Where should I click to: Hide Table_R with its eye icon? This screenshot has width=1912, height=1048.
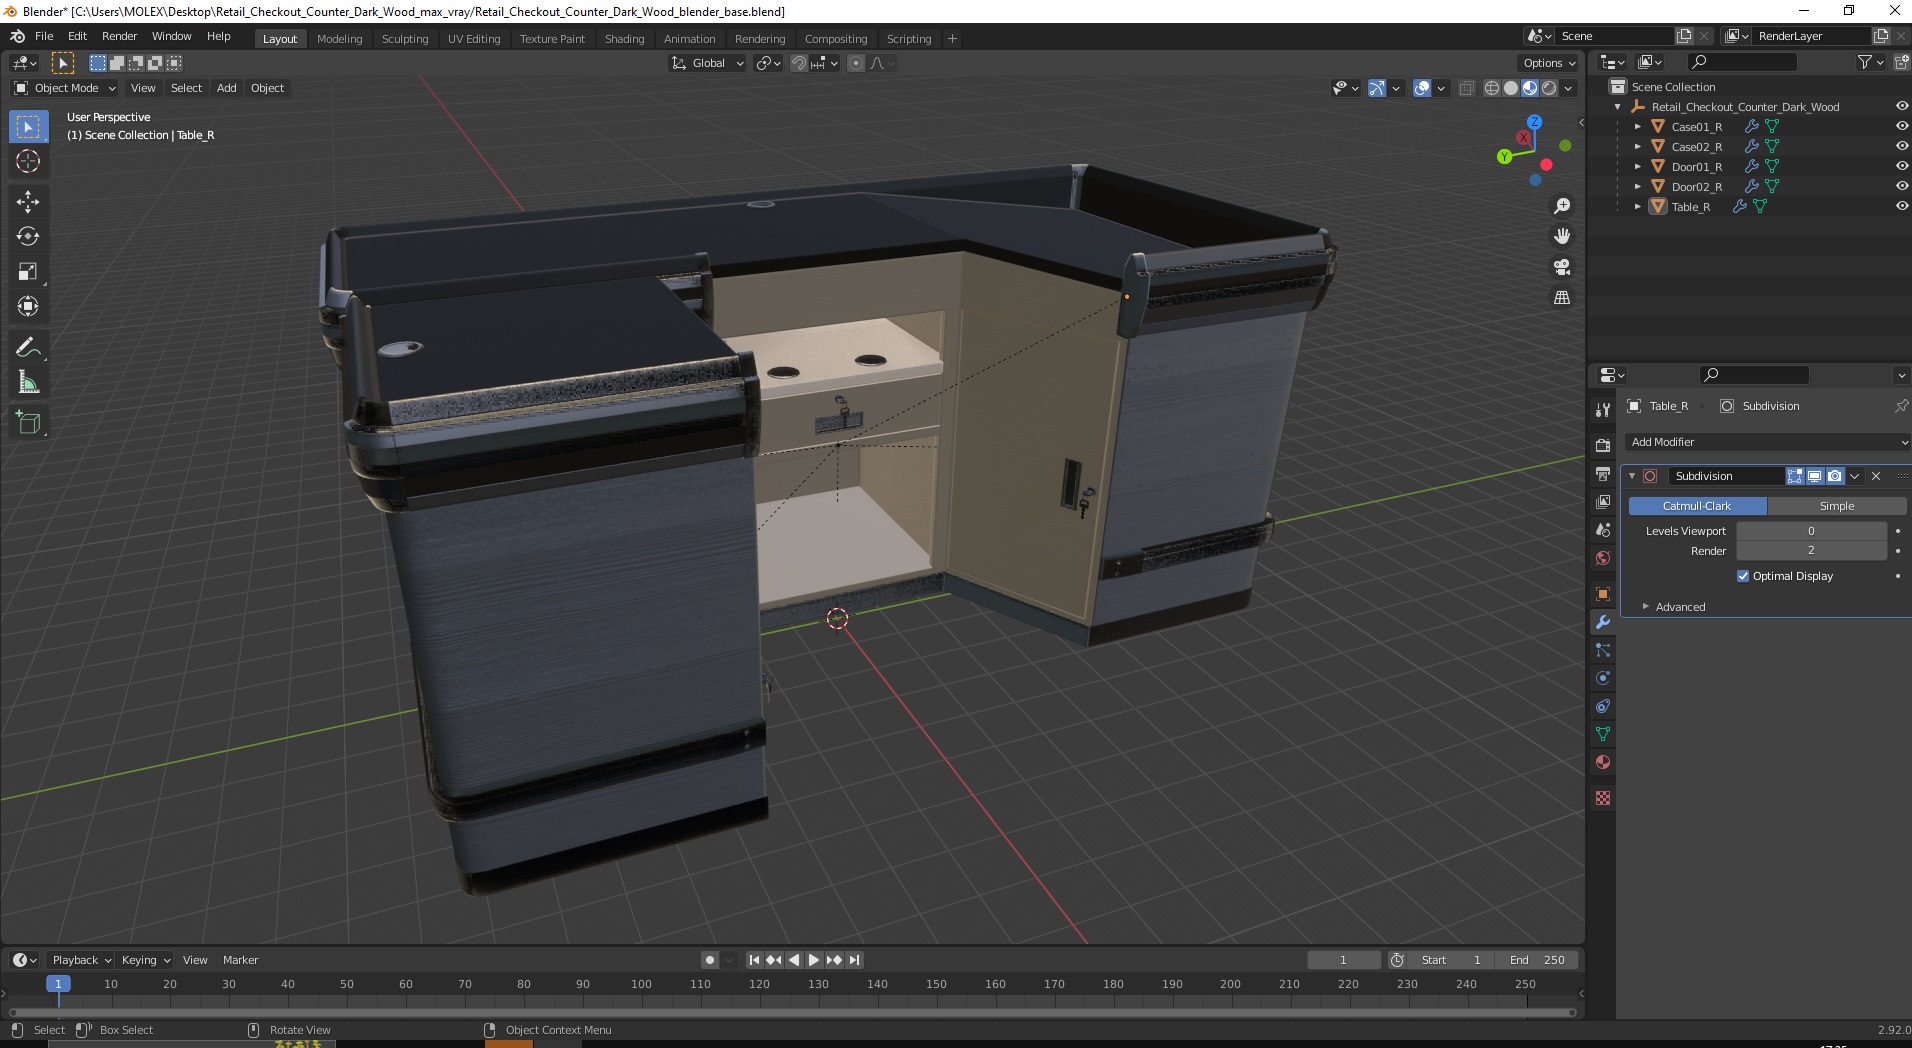1901,206
